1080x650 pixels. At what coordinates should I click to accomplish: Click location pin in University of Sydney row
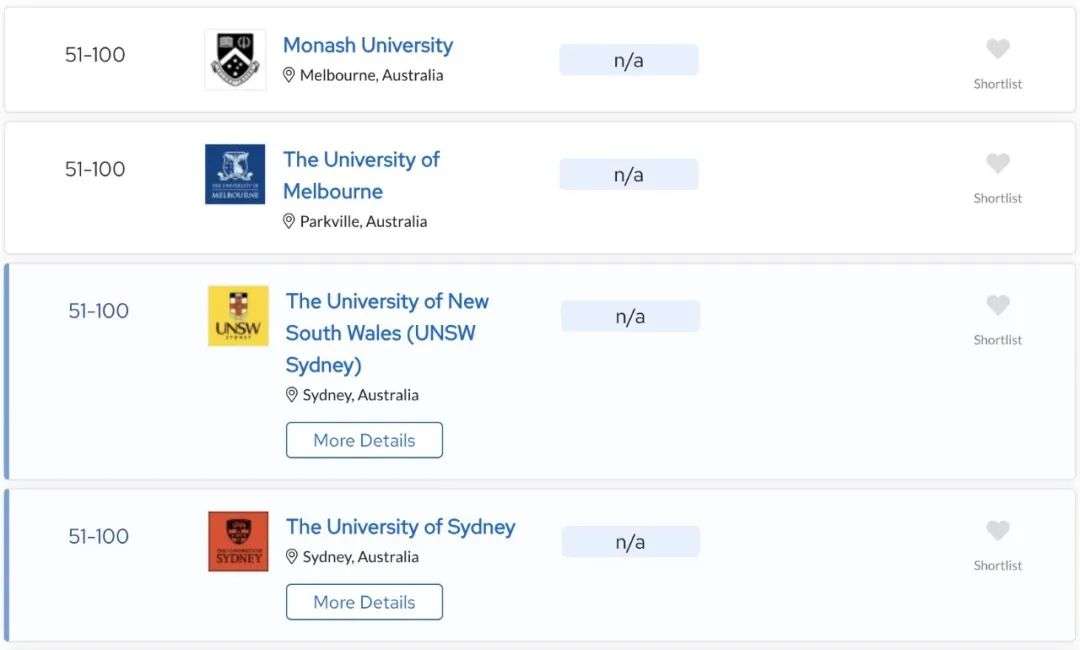pos(292,557)
